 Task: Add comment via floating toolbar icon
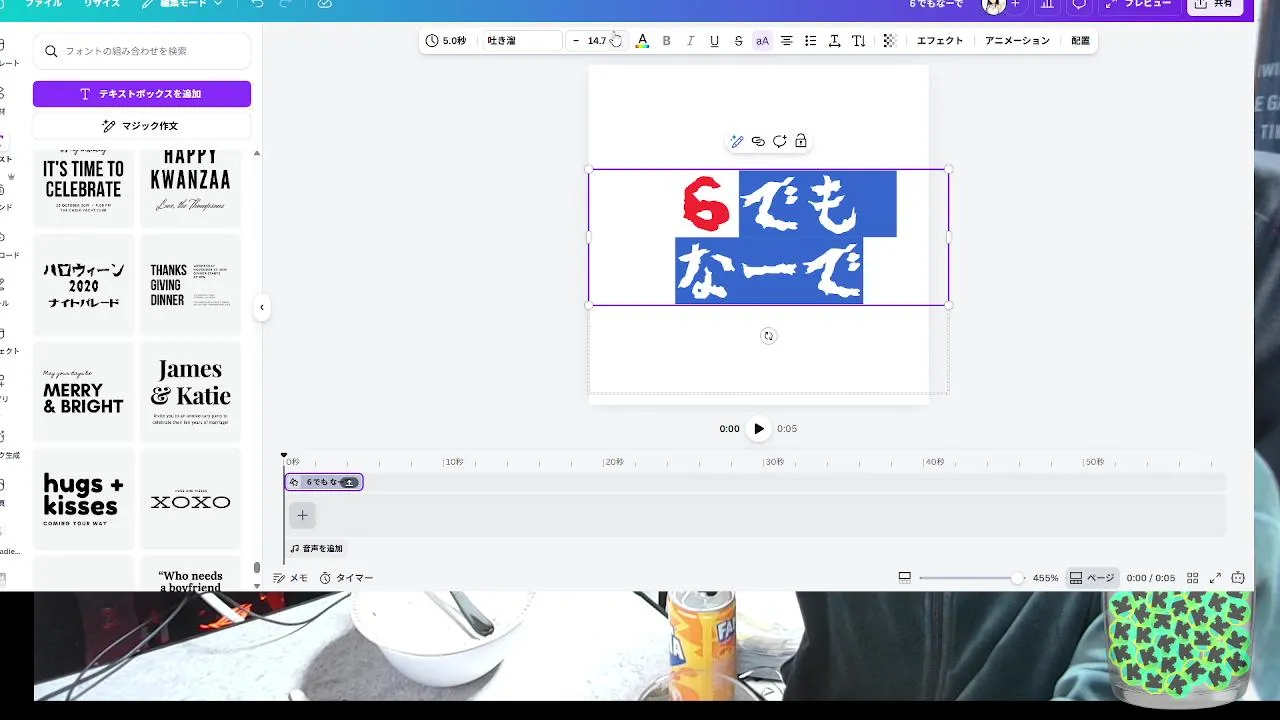tap(779, 141)
